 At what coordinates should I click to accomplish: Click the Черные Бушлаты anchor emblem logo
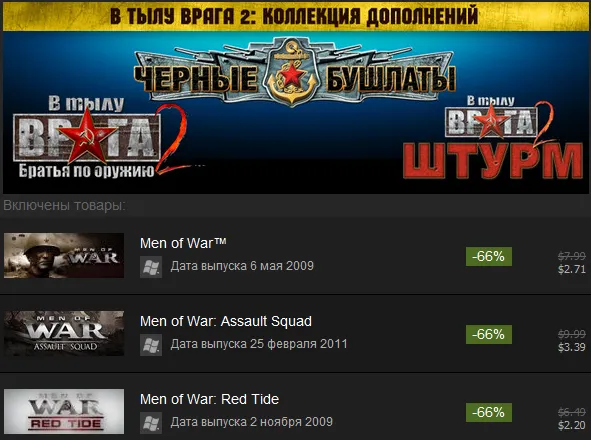tap(294, 72)
